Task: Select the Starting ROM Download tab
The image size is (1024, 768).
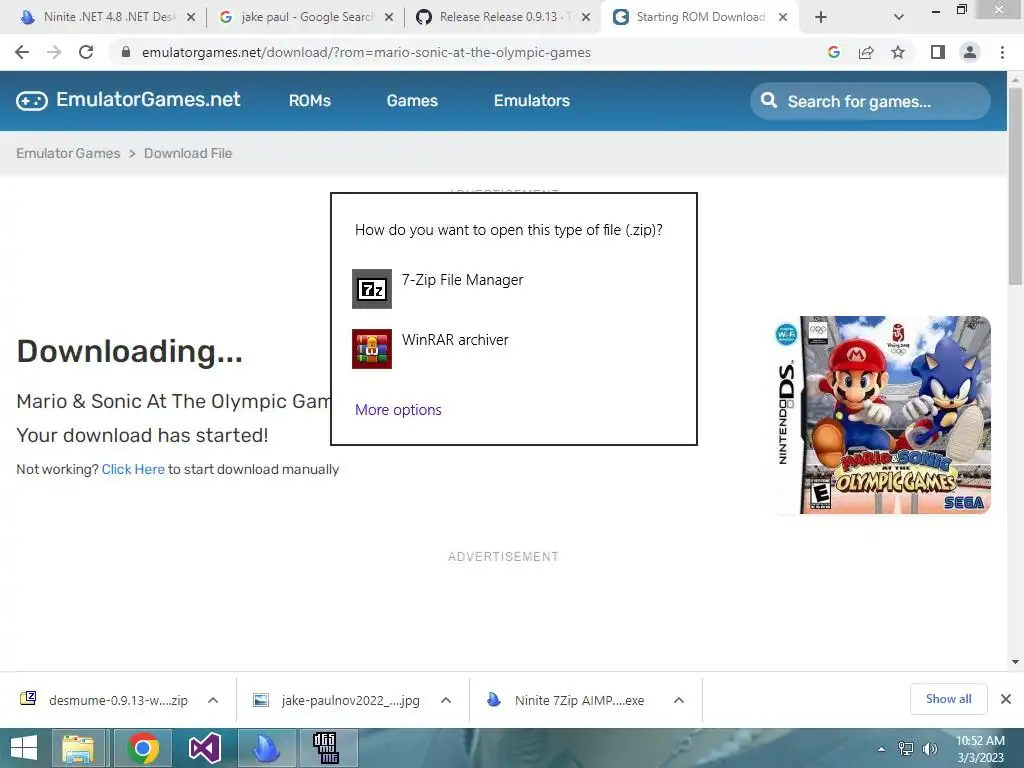Action: 699,17
